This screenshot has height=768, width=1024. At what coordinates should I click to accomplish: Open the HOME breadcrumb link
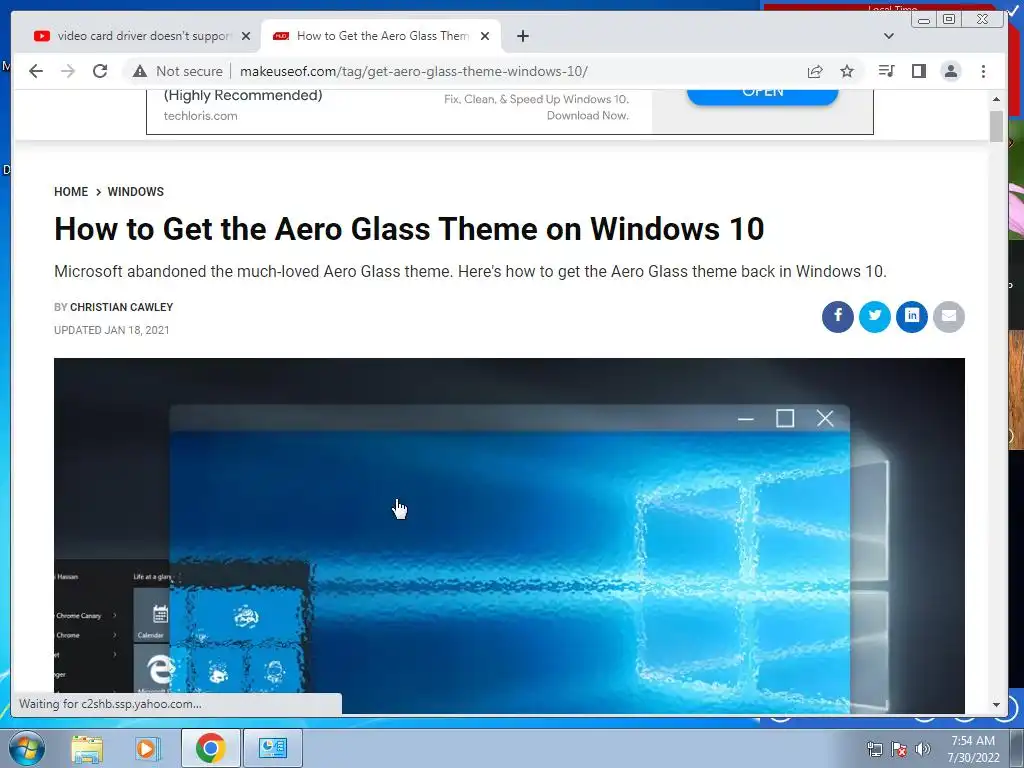71,191
